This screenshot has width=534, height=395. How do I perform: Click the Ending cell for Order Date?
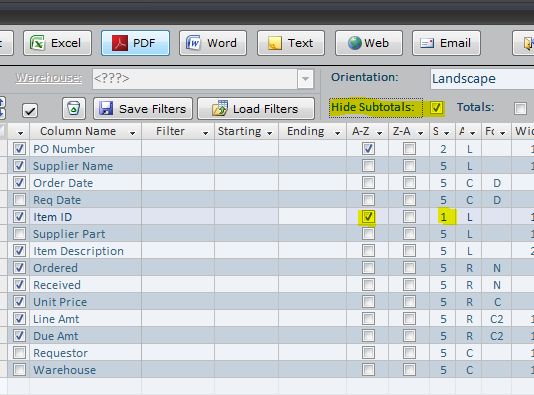312,183
